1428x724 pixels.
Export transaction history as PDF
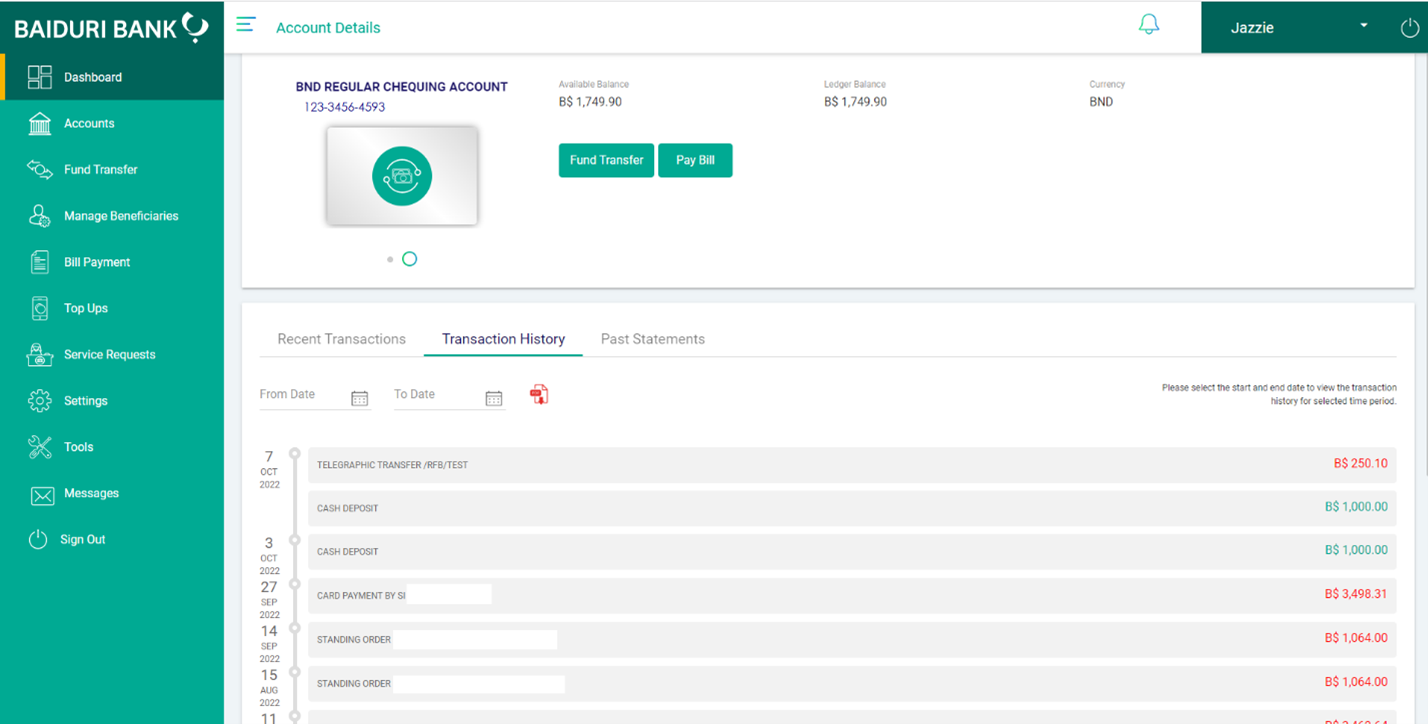coord(539,393)
